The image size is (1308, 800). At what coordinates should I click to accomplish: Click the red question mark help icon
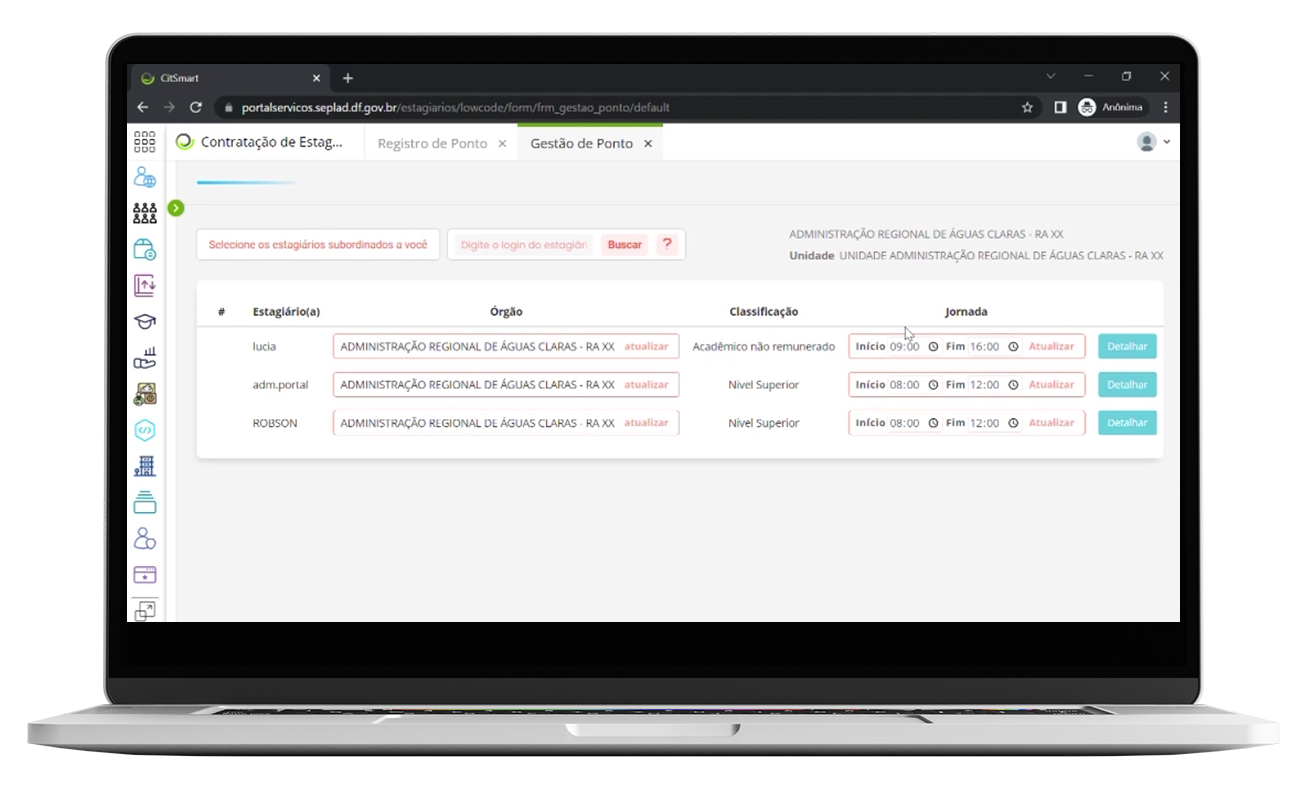click(x=667, y=244)
